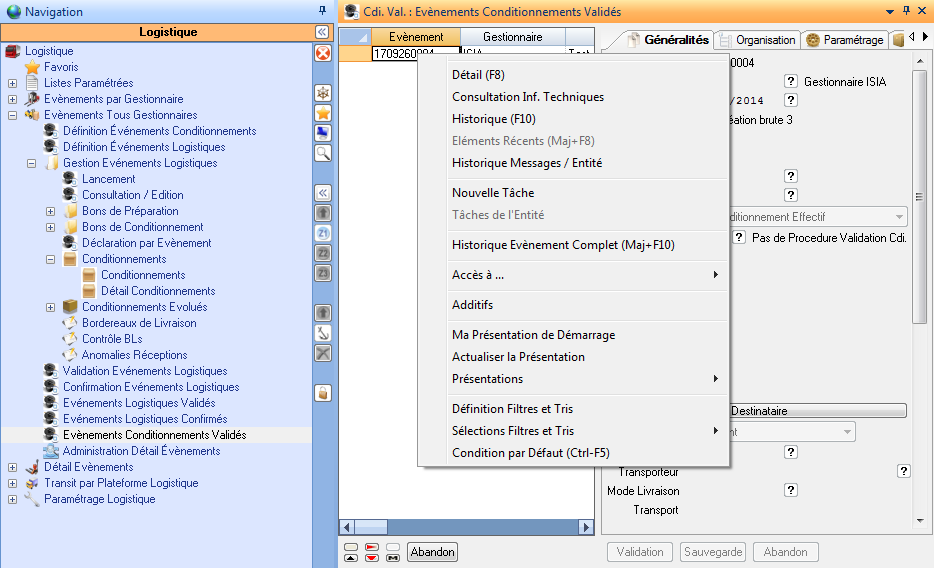Expand the Listes Paramétrées tree node
The image size is (934, 568).
12,83
